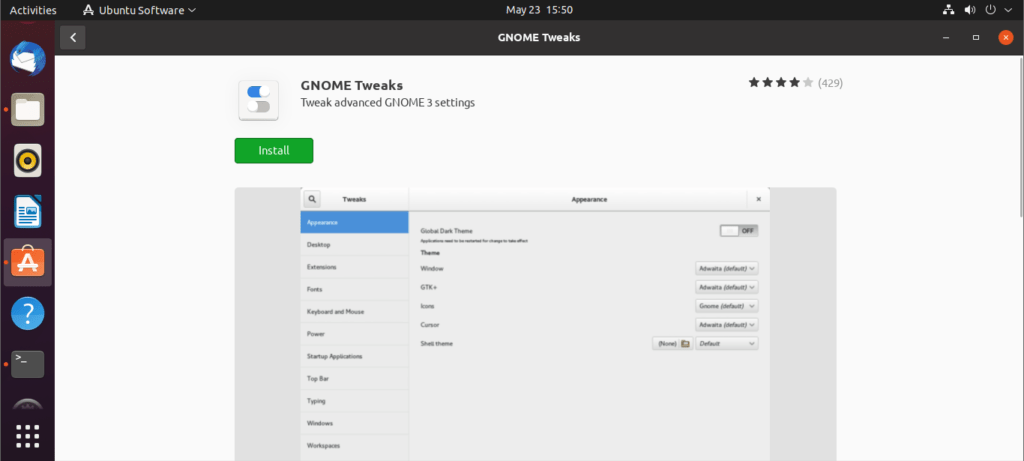Open Help from the dock
The image size is (1024, 461).
coord(27,313)
